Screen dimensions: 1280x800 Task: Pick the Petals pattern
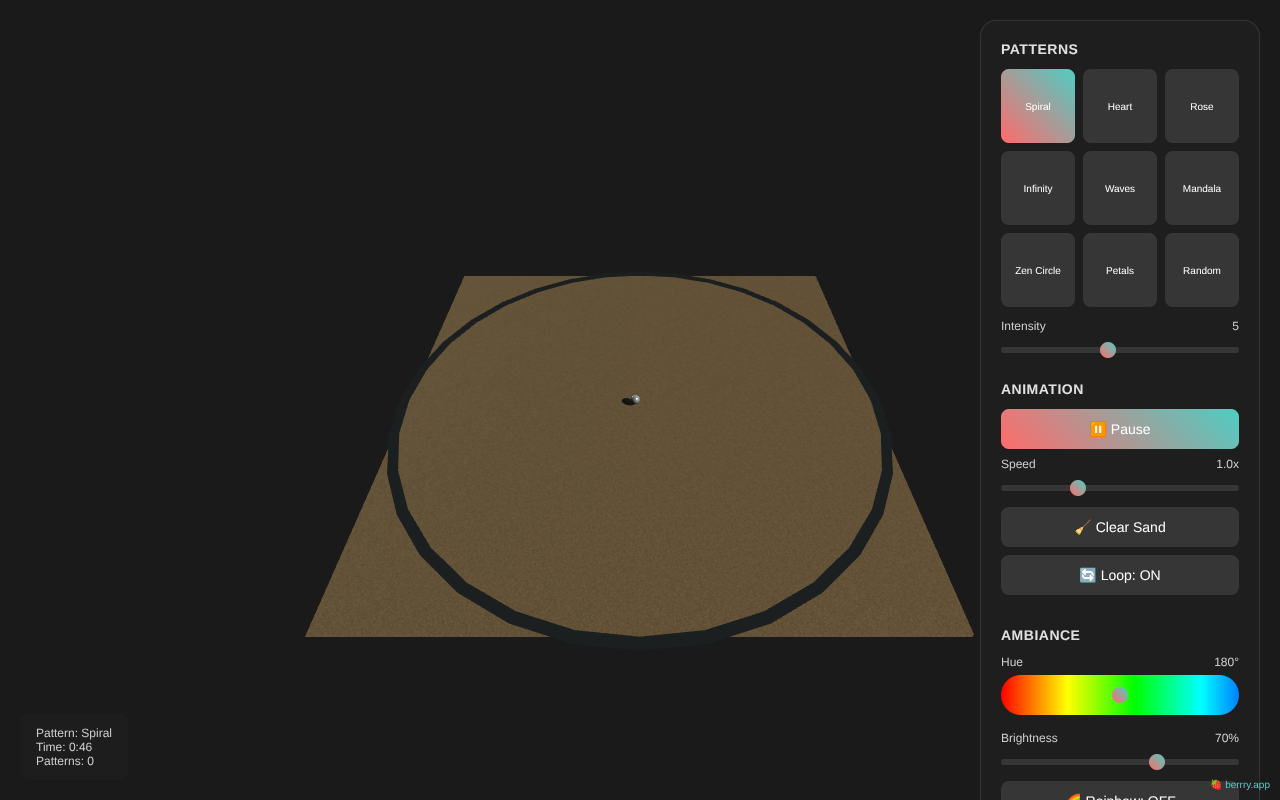tap(1120, 270)
